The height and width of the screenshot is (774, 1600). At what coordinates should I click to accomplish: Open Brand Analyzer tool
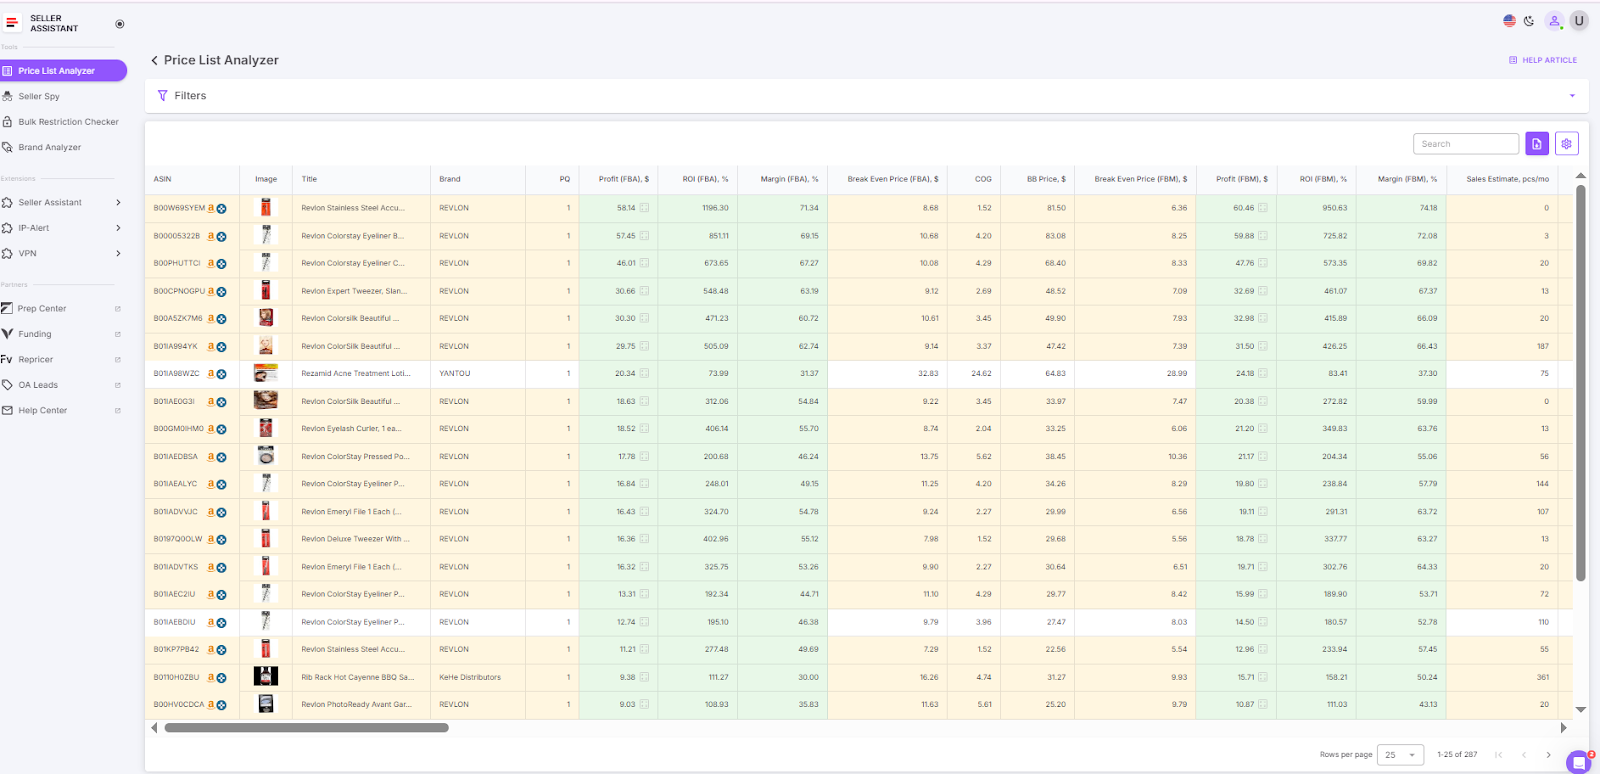pyautogui.click(x=49, y=147)
